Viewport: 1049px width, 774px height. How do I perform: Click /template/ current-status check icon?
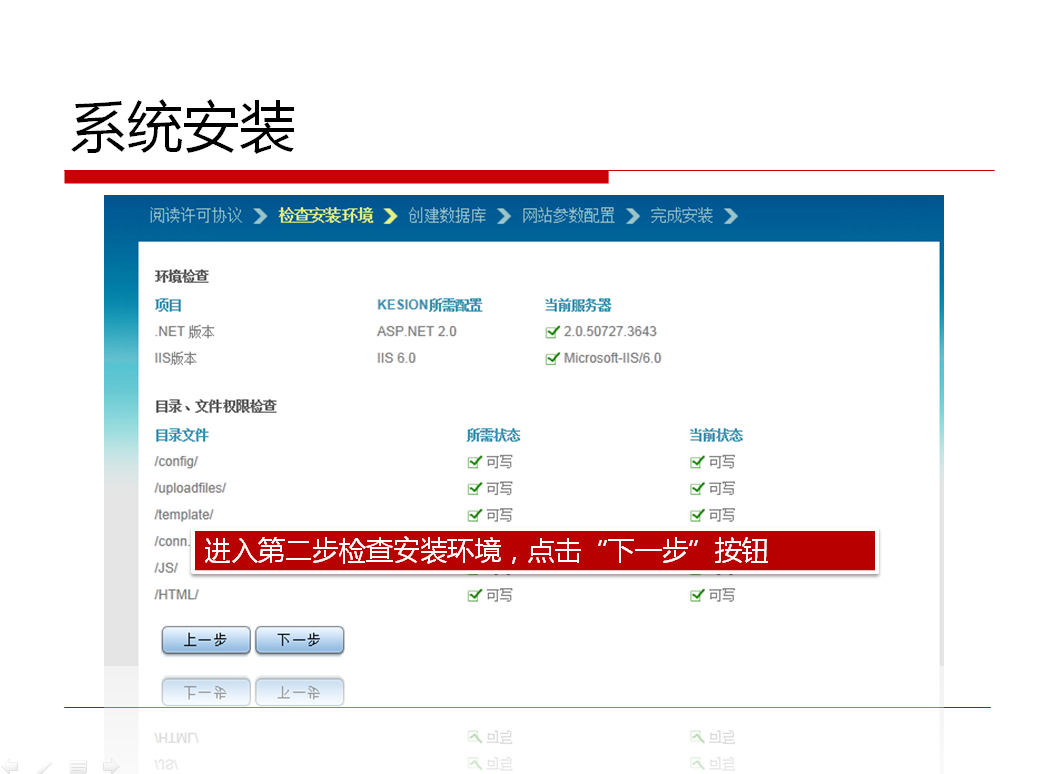pyautogui.click(x=697, y=515)
